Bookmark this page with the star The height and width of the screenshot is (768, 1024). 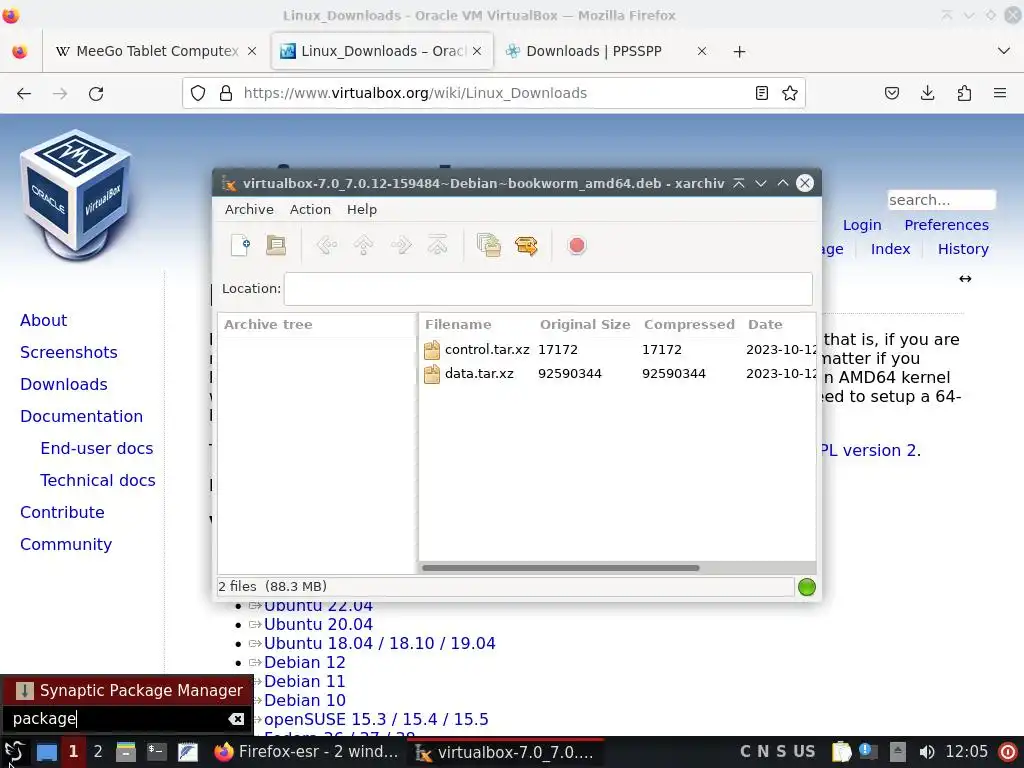tap(790, 93)
